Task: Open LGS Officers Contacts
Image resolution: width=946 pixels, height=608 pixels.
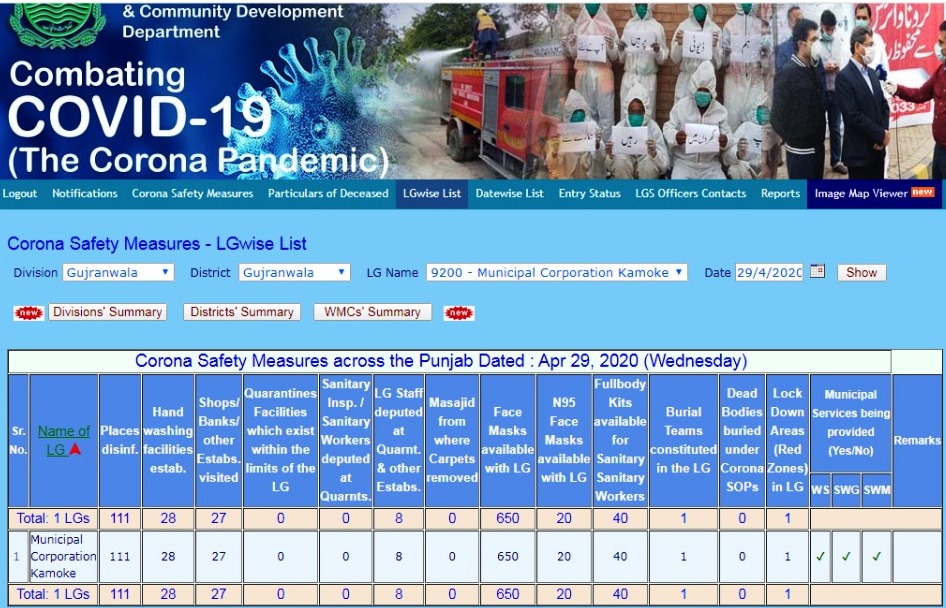Action: pyautogui.click(x=691, y=194)
